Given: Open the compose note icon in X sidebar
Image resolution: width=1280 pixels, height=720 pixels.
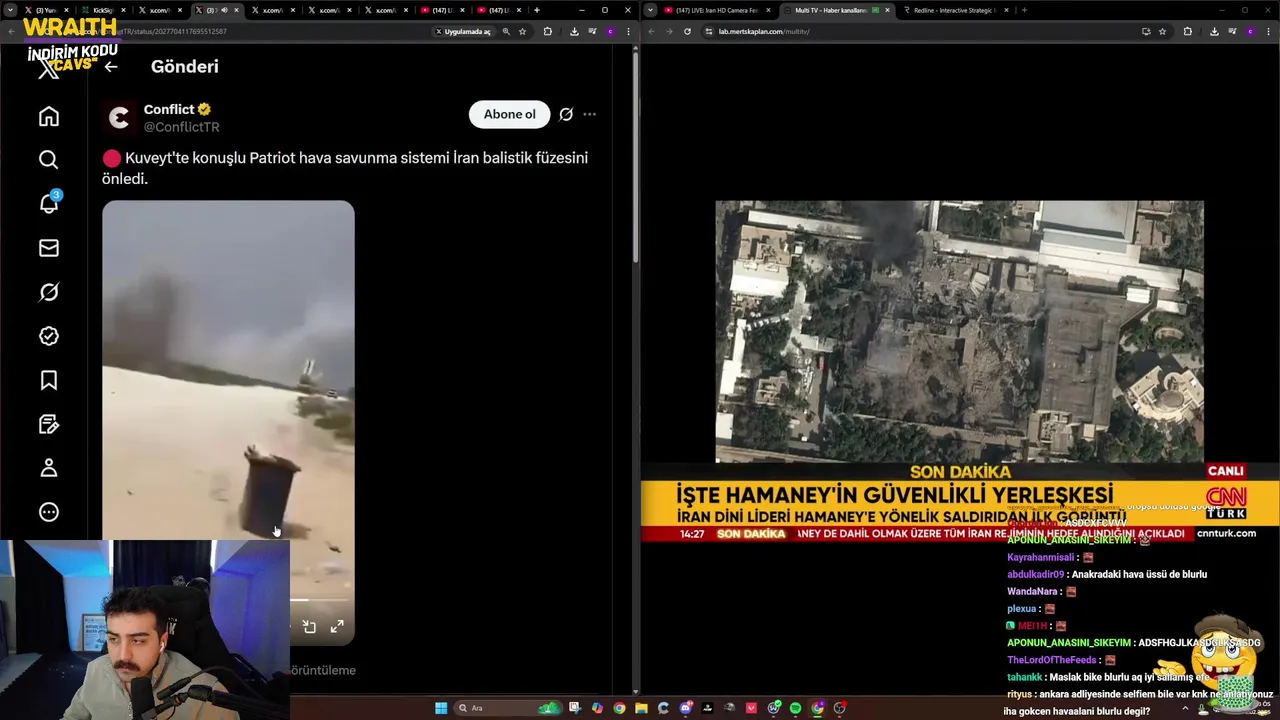Looking at the screenshot, I should 49,424.
